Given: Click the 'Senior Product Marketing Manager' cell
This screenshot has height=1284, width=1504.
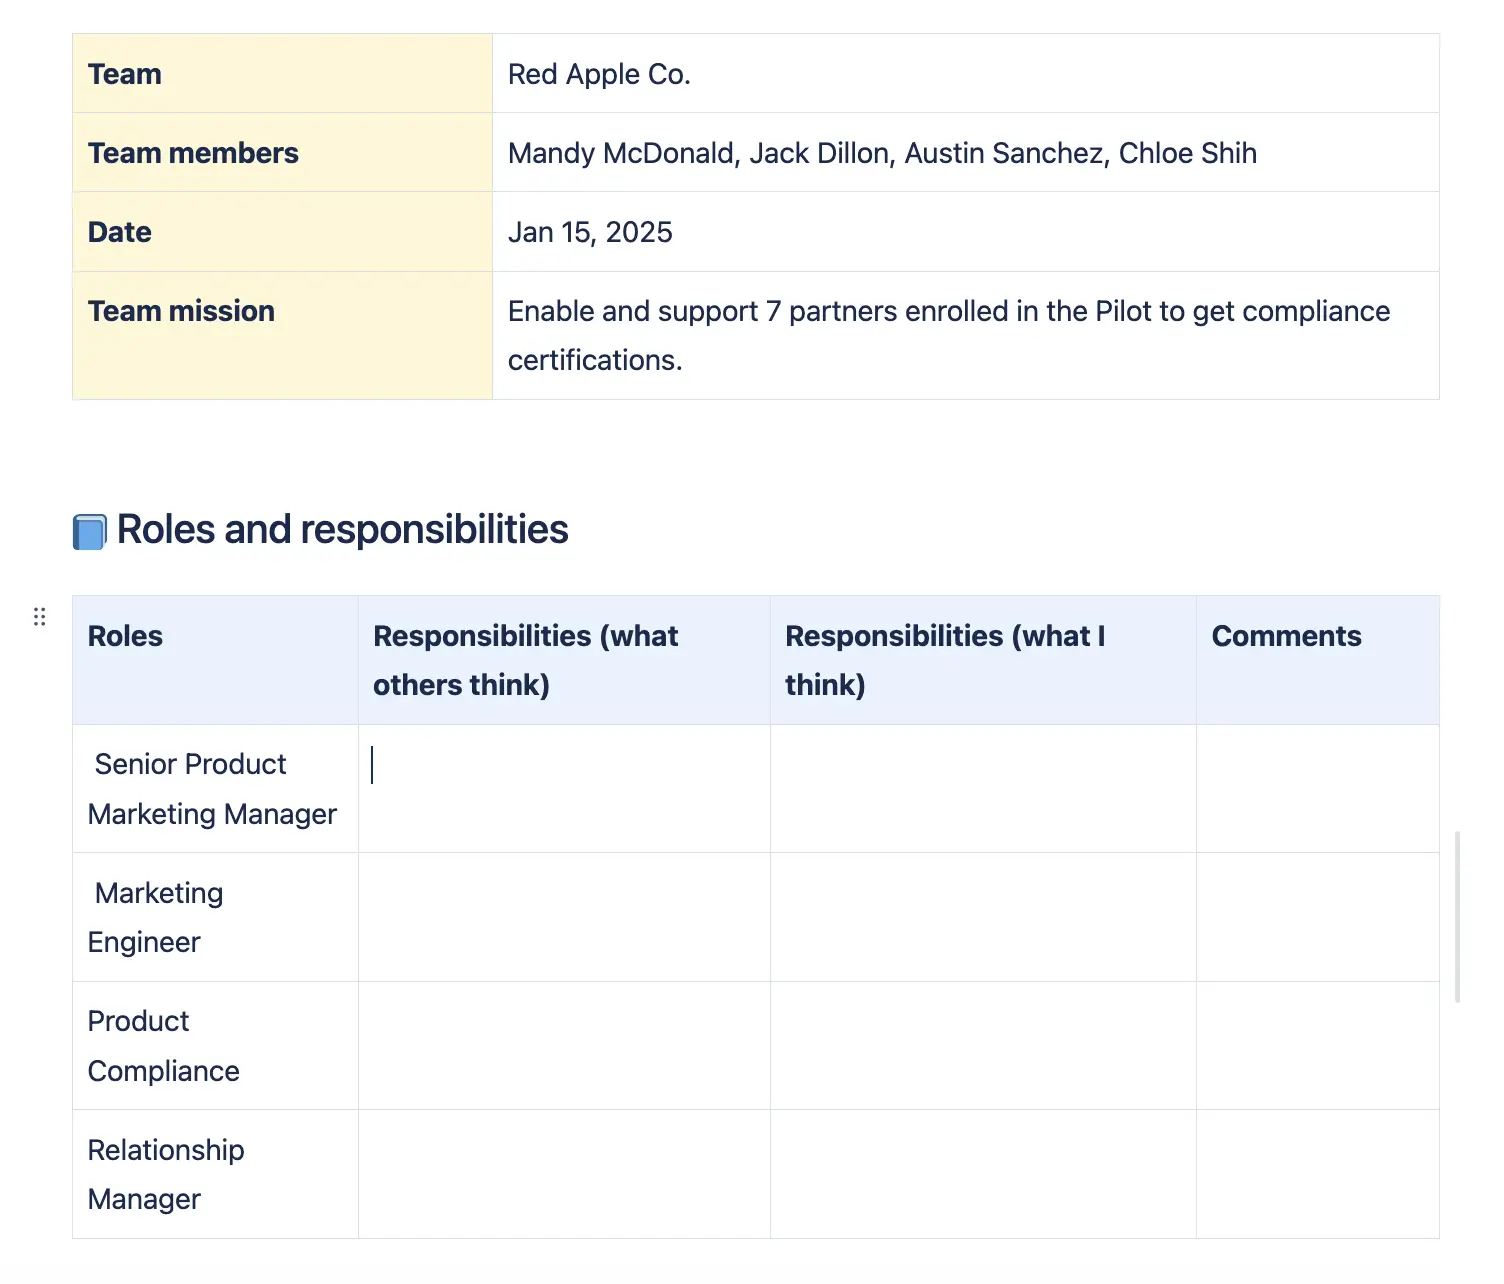Looking at the screenshot, I should pos(215,789).
